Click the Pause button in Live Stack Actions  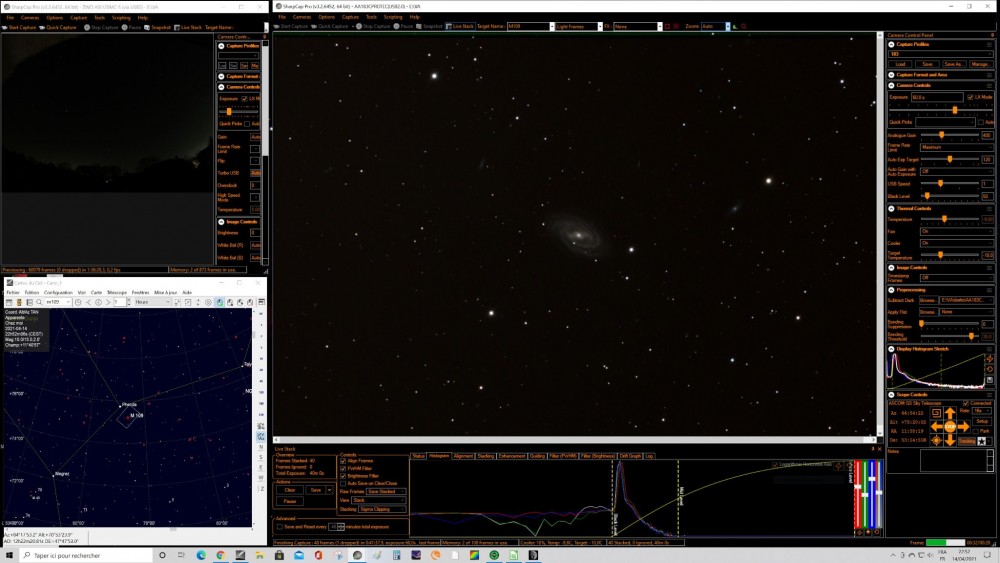(290, 501)
